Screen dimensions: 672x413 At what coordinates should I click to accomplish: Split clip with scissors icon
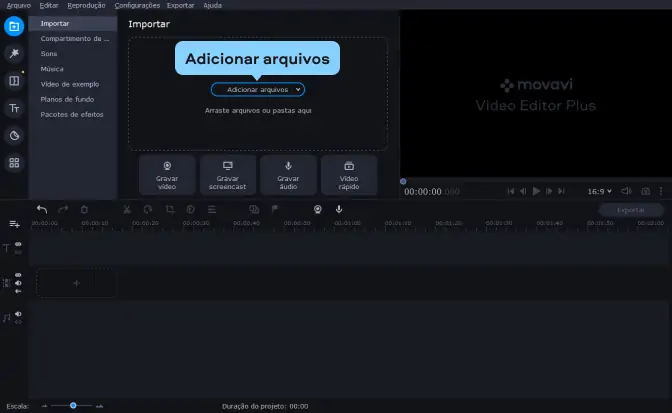[x=127, y=209]
